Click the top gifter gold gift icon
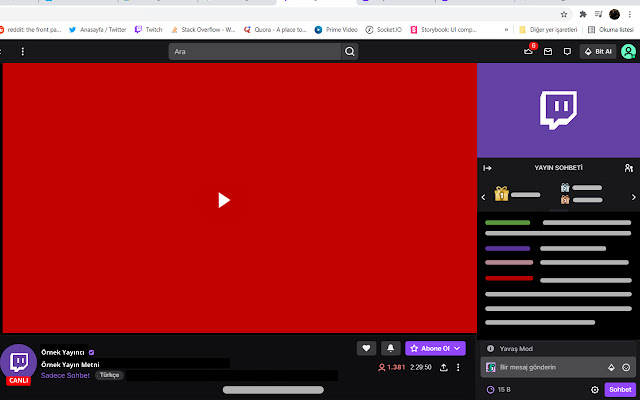 click(x=502, y=194)
